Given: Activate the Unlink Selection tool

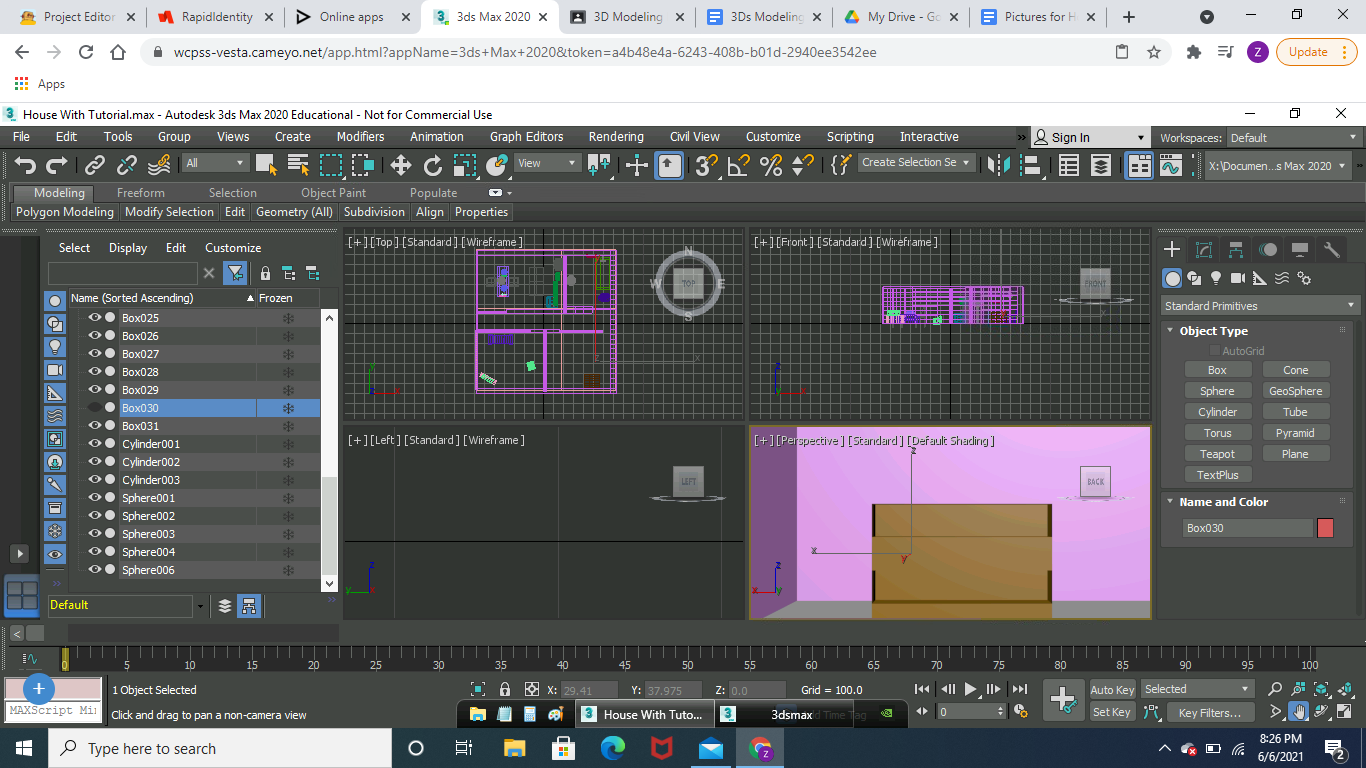Looking at the screenshot, I should click(x=127, y=165).
